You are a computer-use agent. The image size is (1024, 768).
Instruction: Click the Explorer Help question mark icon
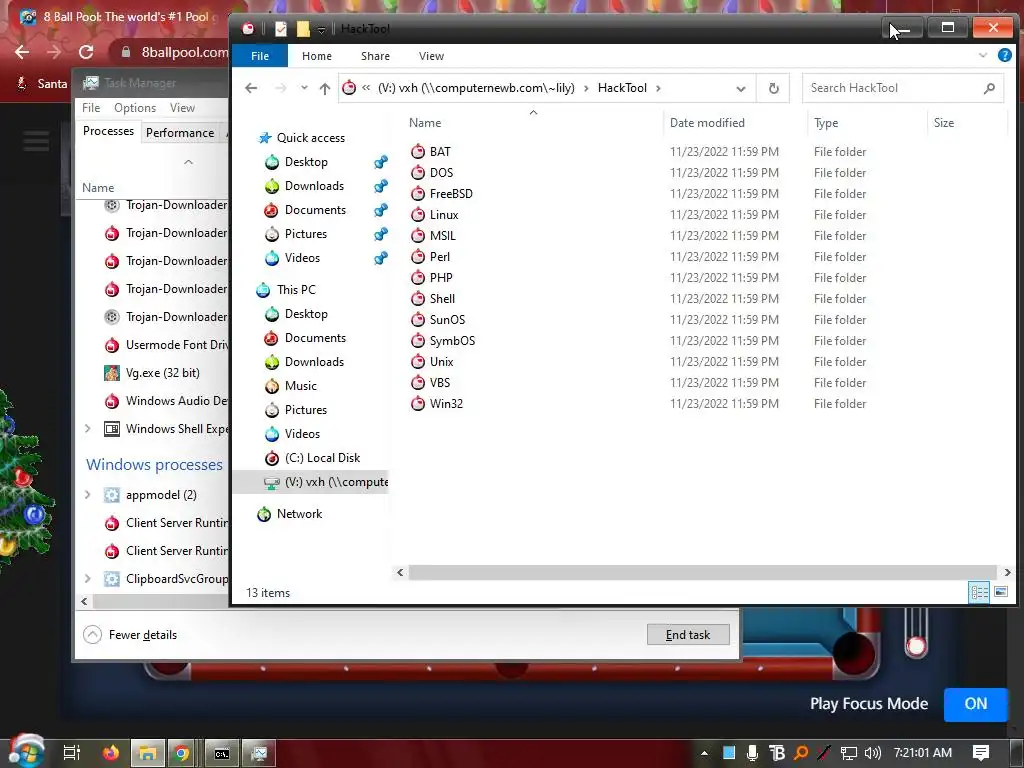1004,56
